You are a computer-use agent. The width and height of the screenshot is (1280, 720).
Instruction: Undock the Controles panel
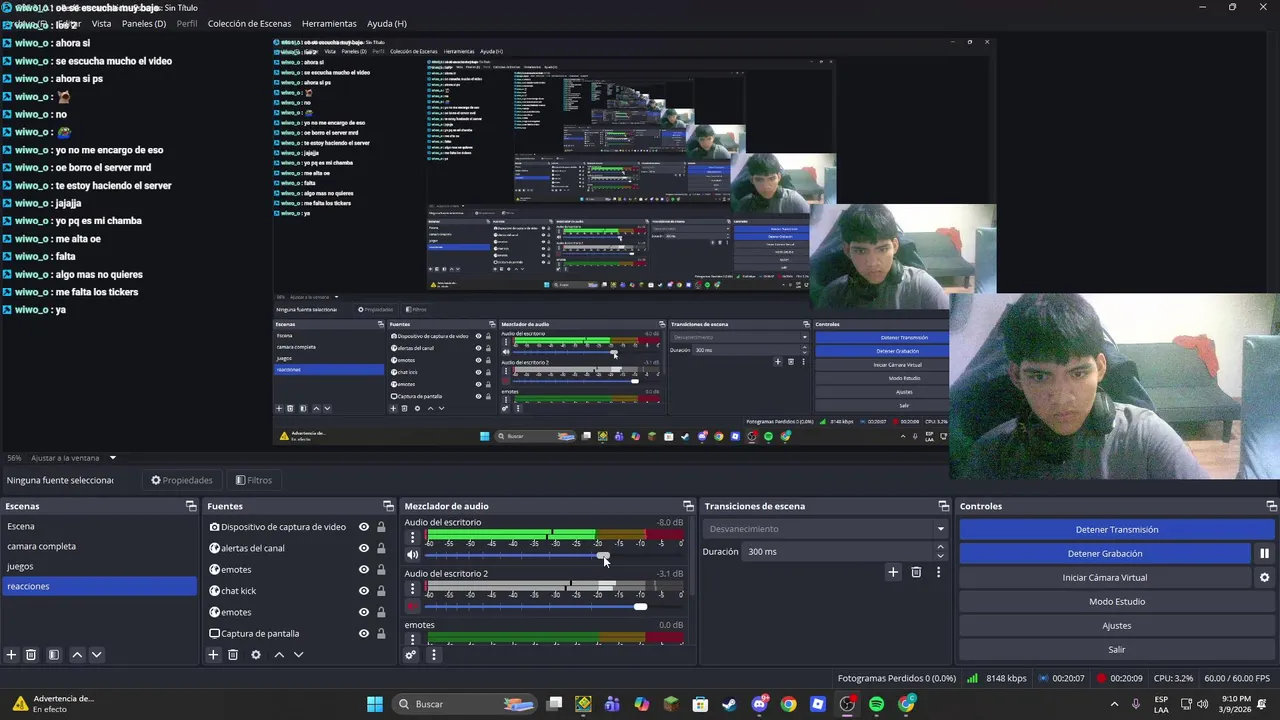pyautogui.click(x=1271, y=506)
